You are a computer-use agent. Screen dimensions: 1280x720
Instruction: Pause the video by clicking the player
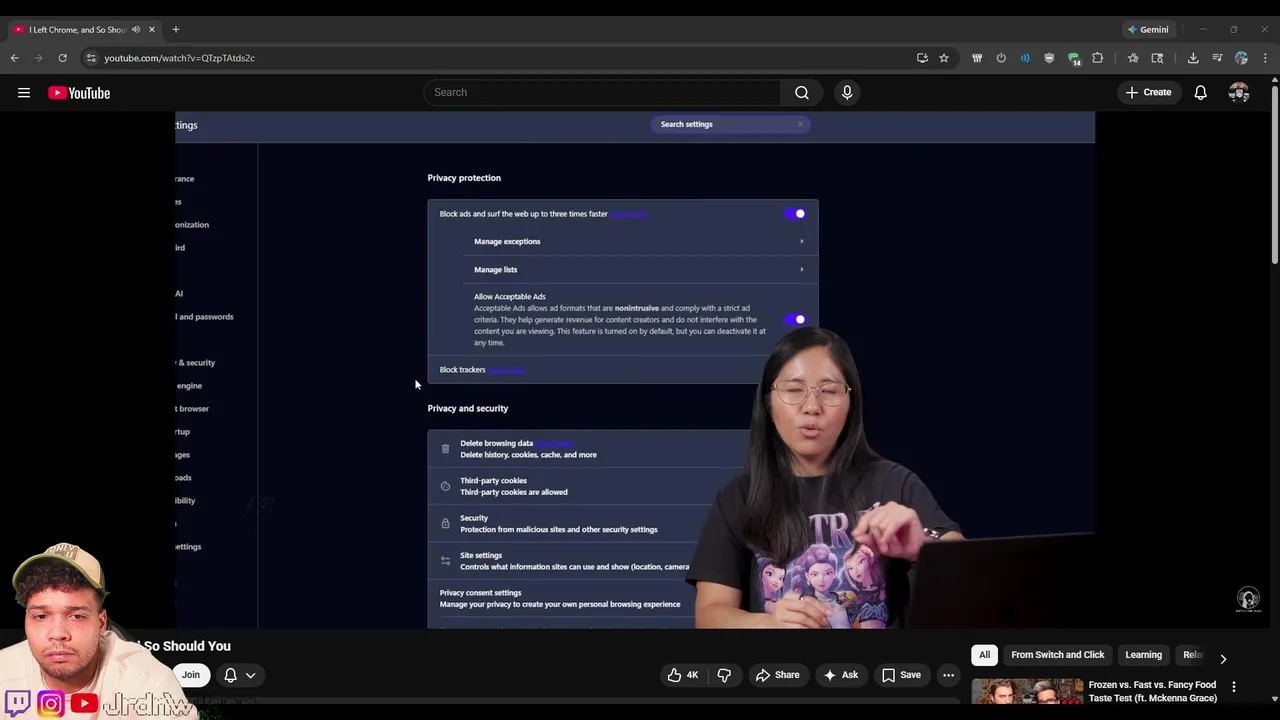point(635,370)
